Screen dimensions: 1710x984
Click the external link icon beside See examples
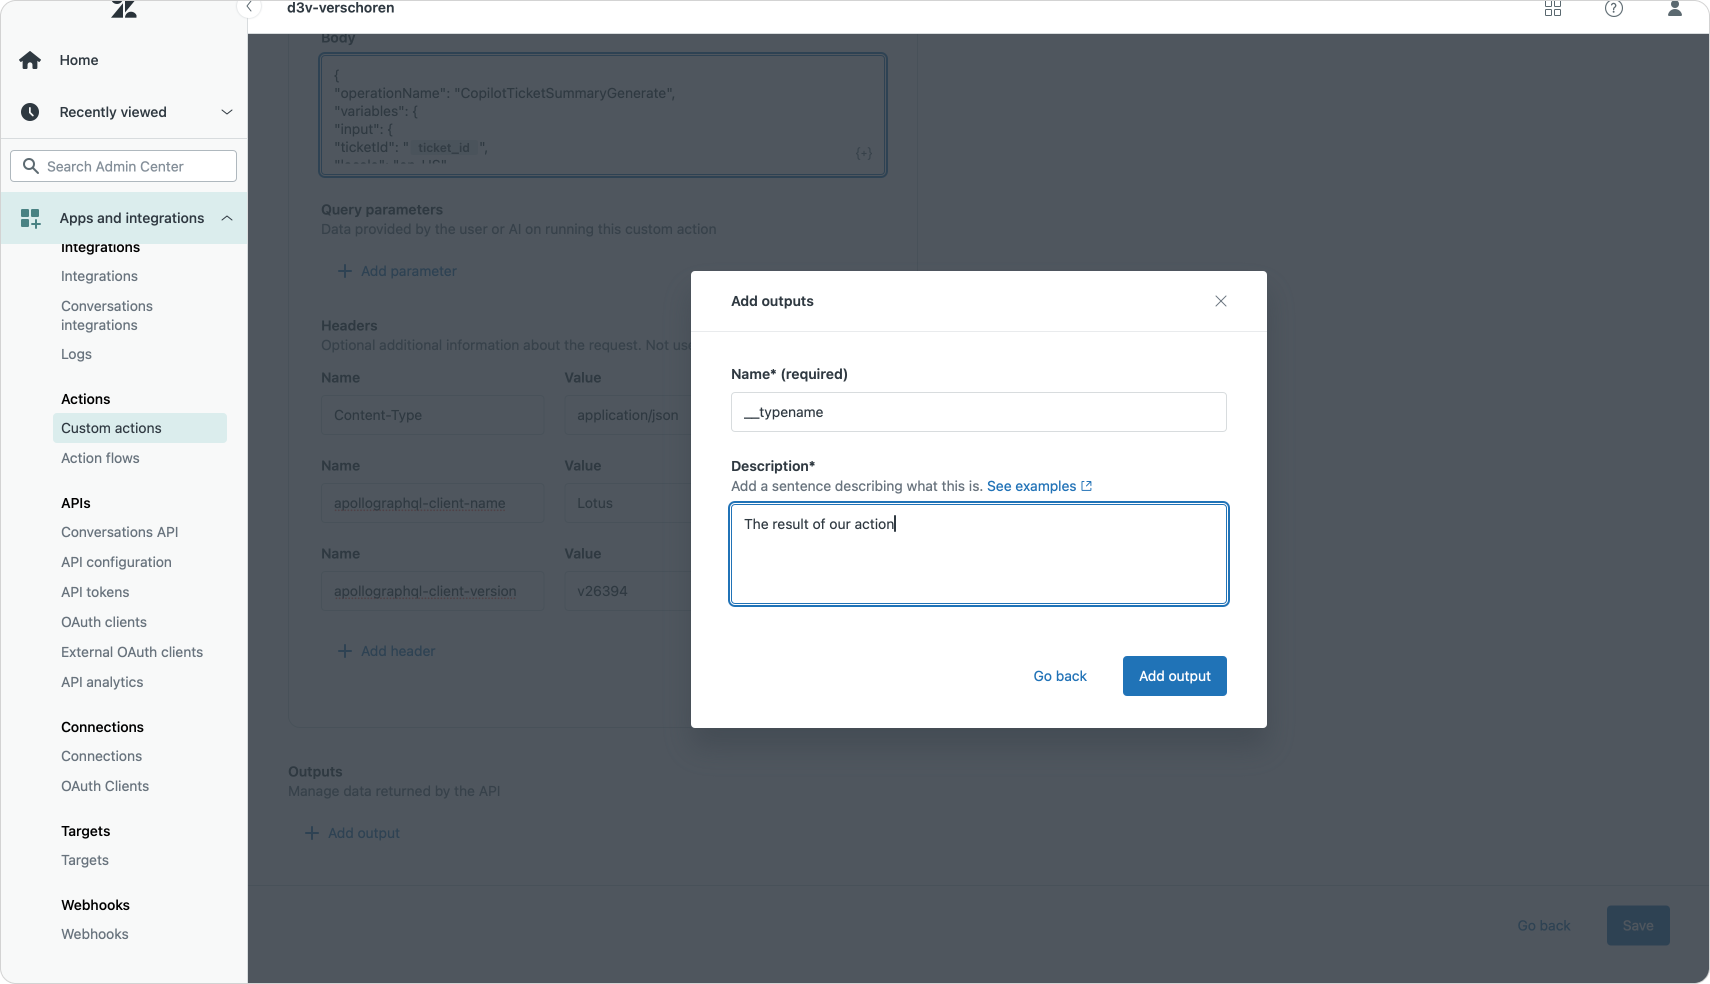tap(1087, 486)
